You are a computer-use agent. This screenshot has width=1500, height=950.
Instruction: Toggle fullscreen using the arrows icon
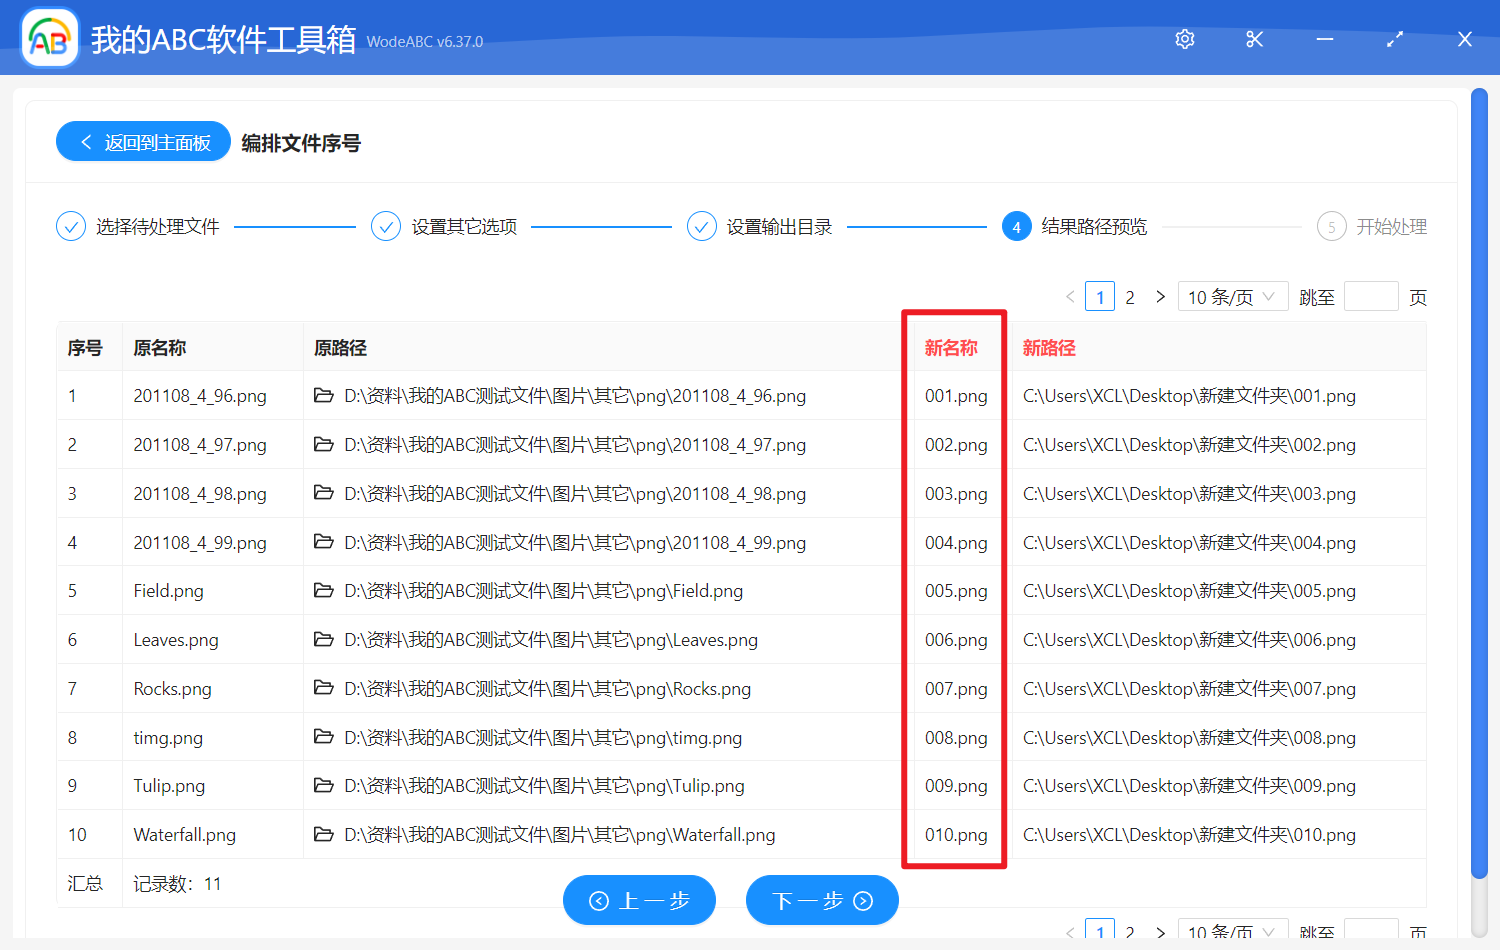[x=1394, y=39]
